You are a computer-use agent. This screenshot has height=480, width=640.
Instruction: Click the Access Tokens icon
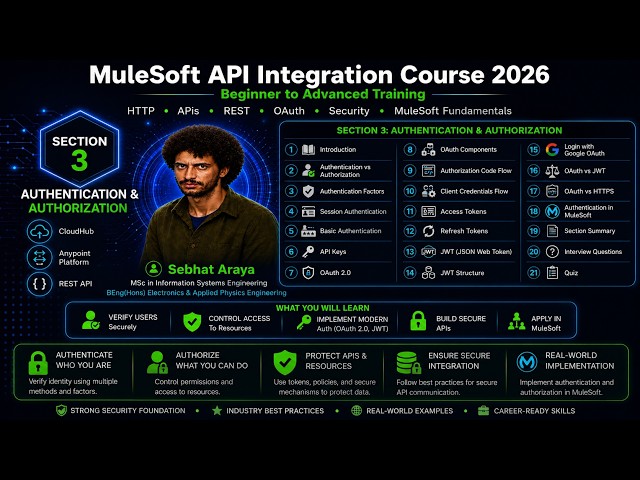pos(428,211)
